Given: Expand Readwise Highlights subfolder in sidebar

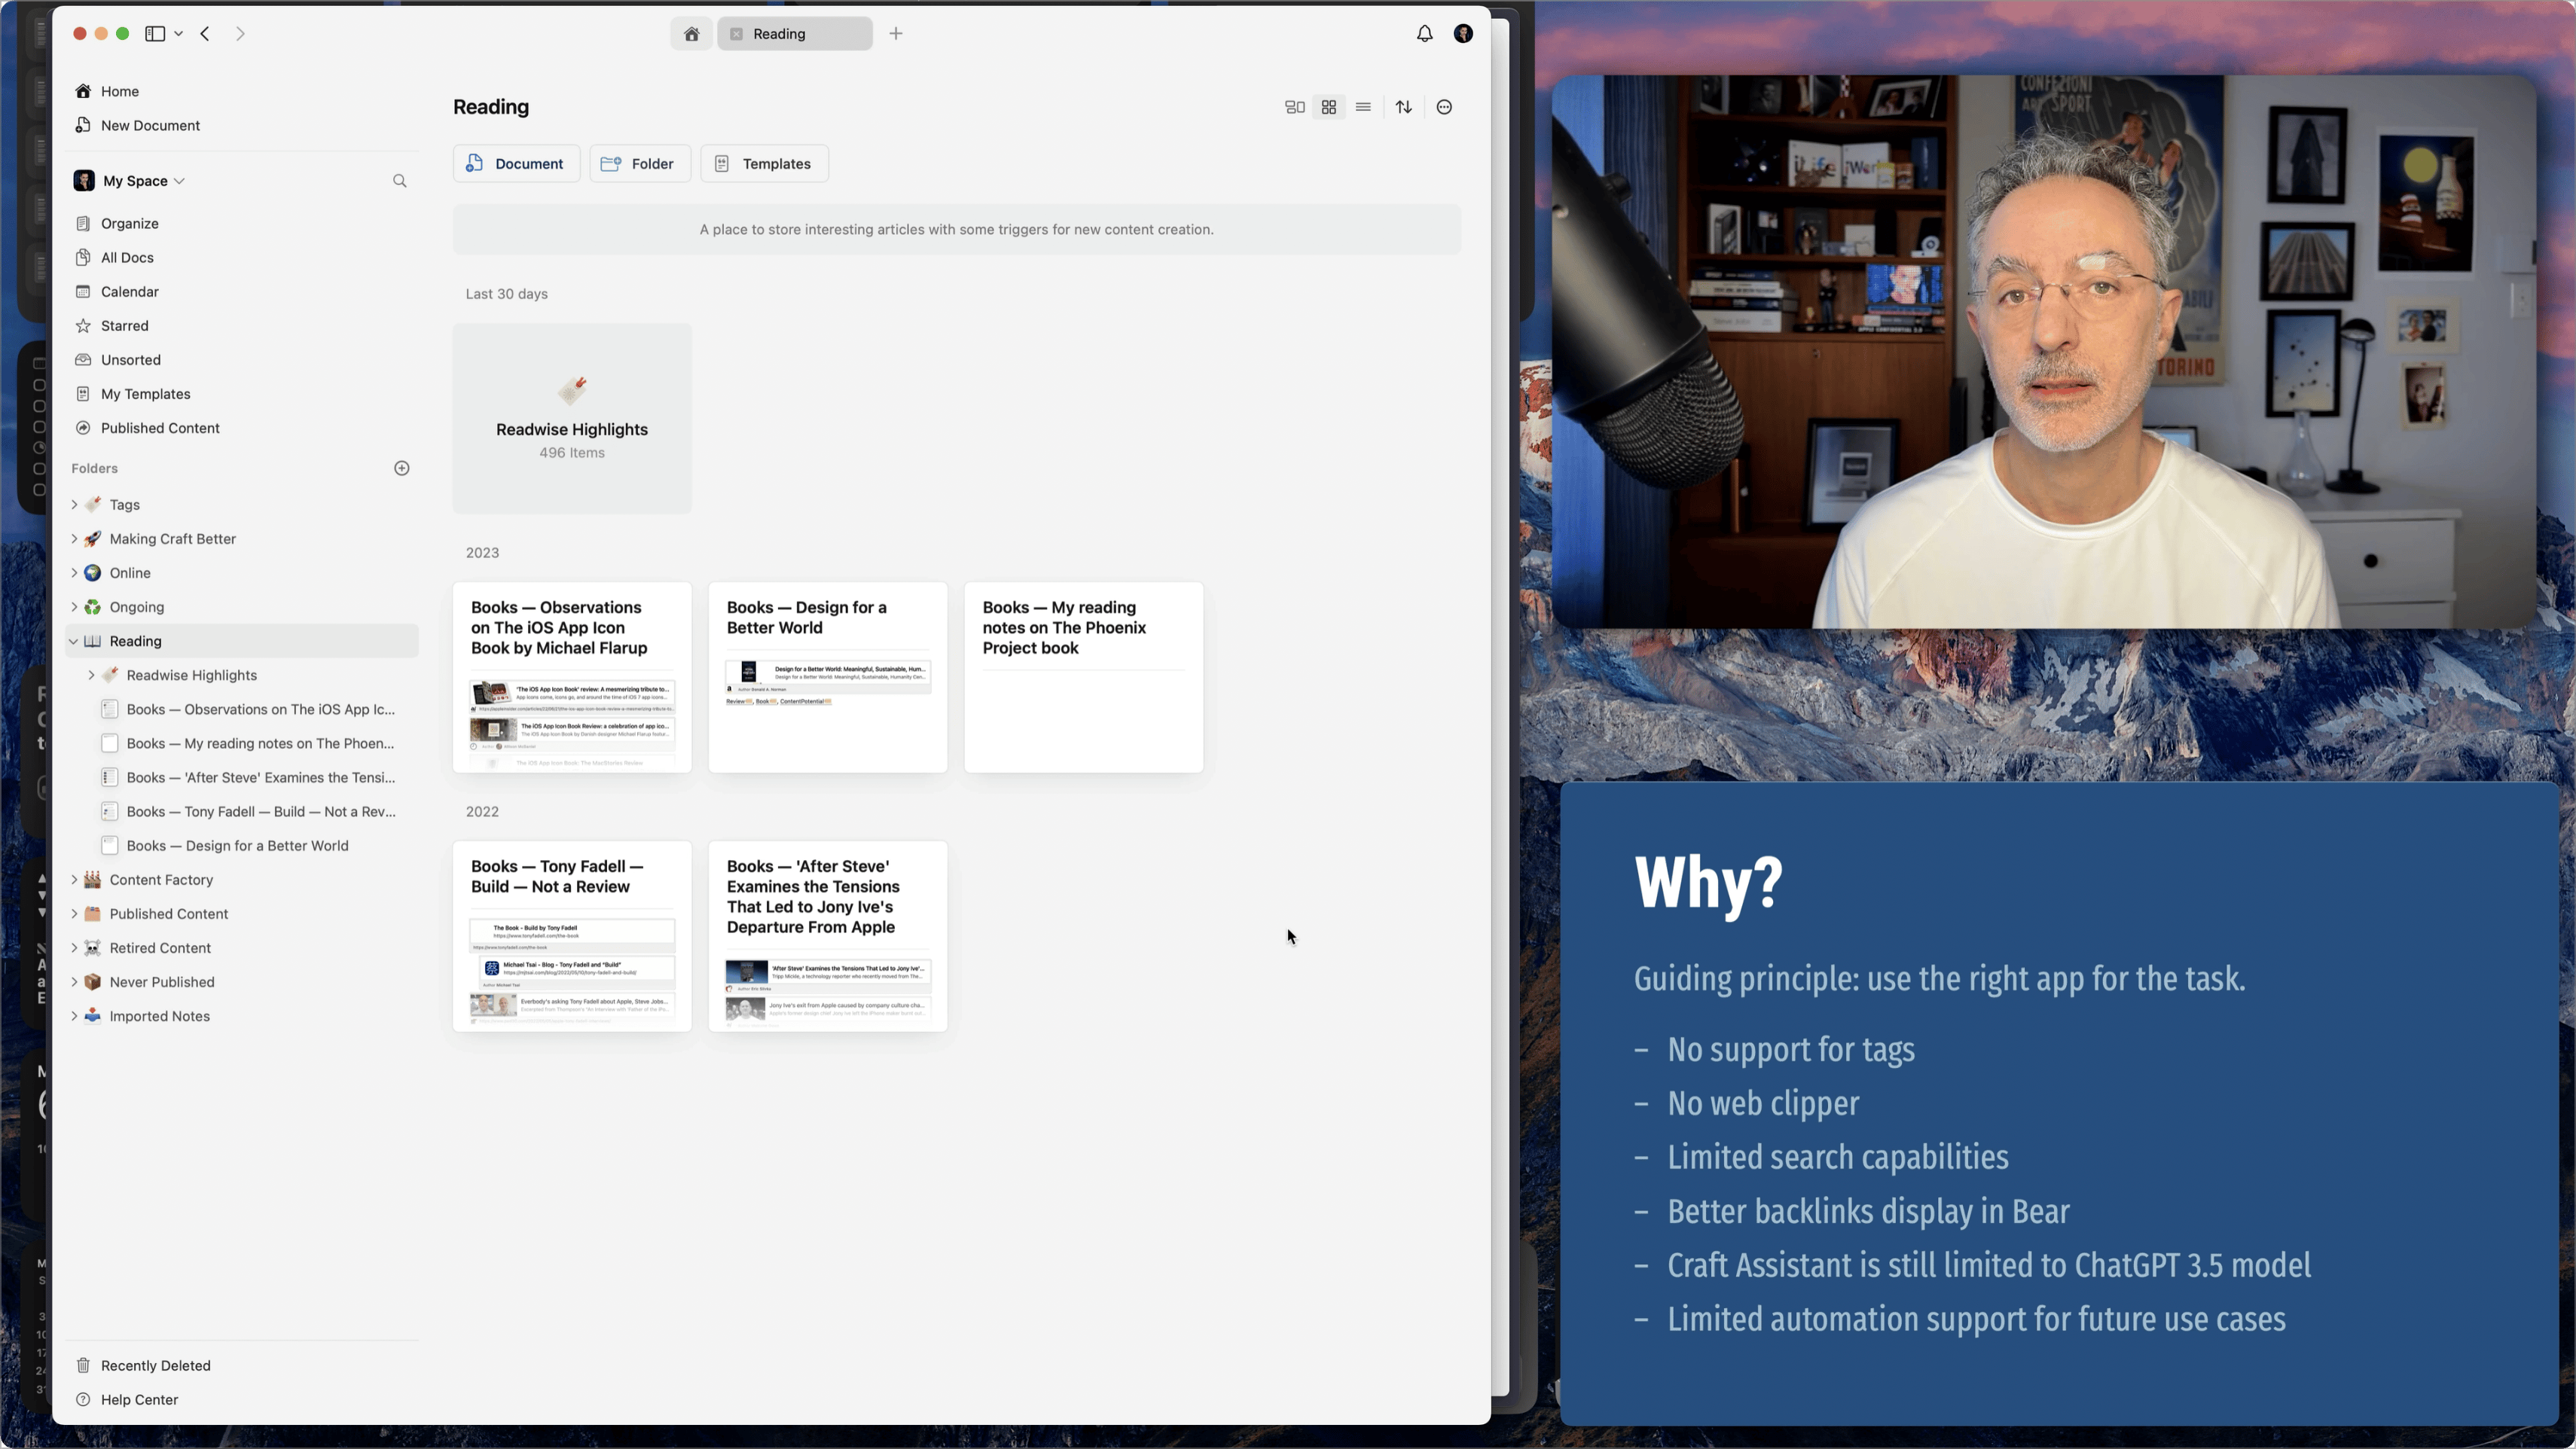Looking at the screenshot, I should point(91,675).
